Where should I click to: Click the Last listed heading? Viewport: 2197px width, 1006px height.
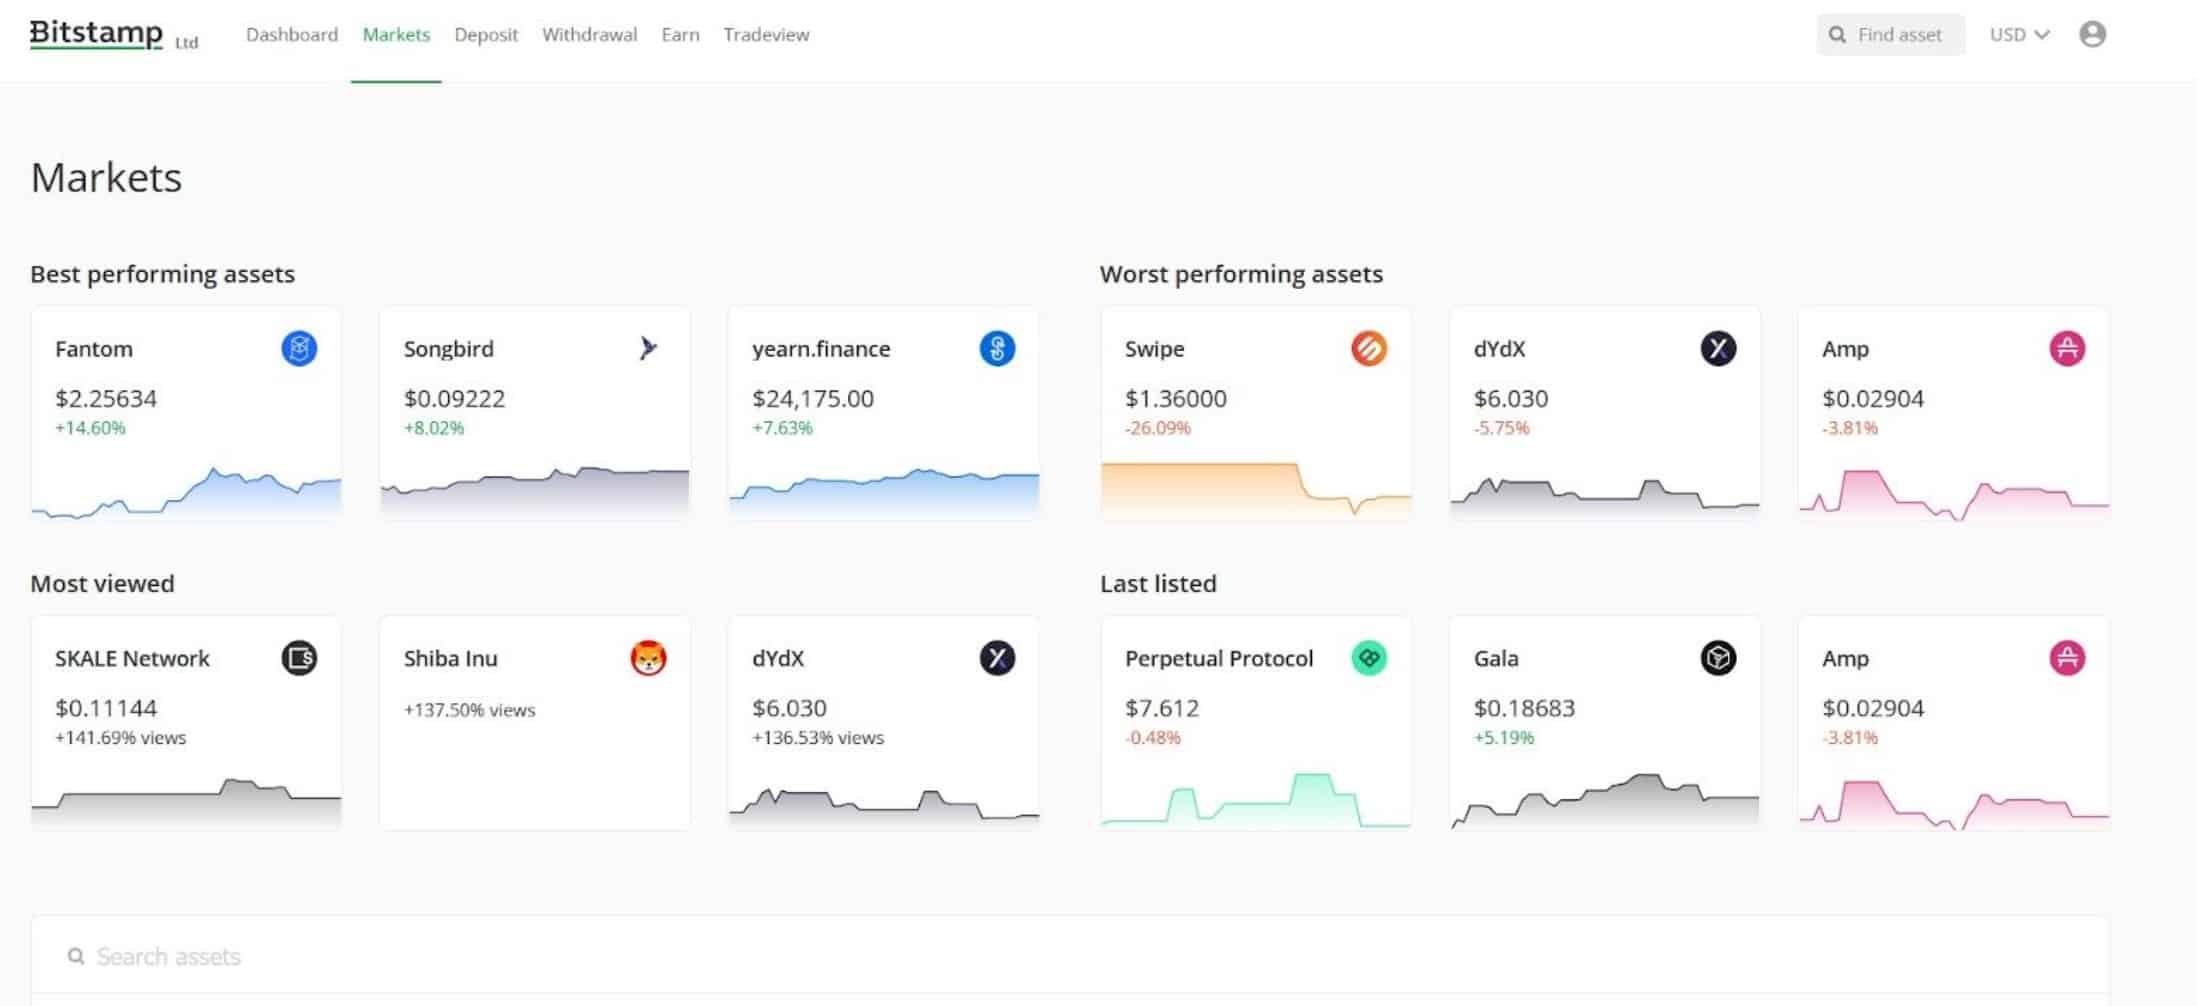(x=1158, y=584)
